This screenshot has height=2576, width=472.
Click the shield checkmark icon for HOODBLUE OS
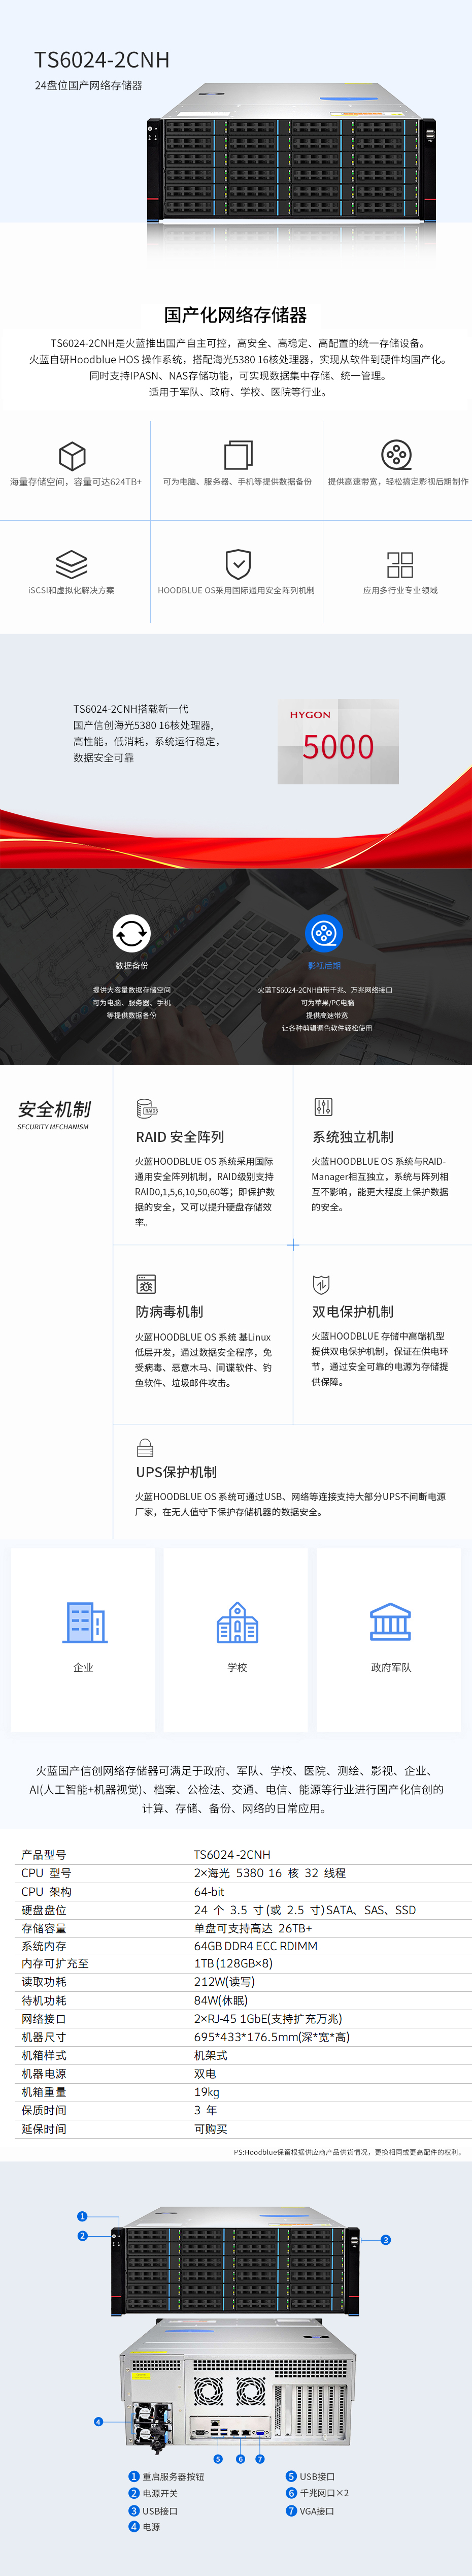click(x=238, y=564)
